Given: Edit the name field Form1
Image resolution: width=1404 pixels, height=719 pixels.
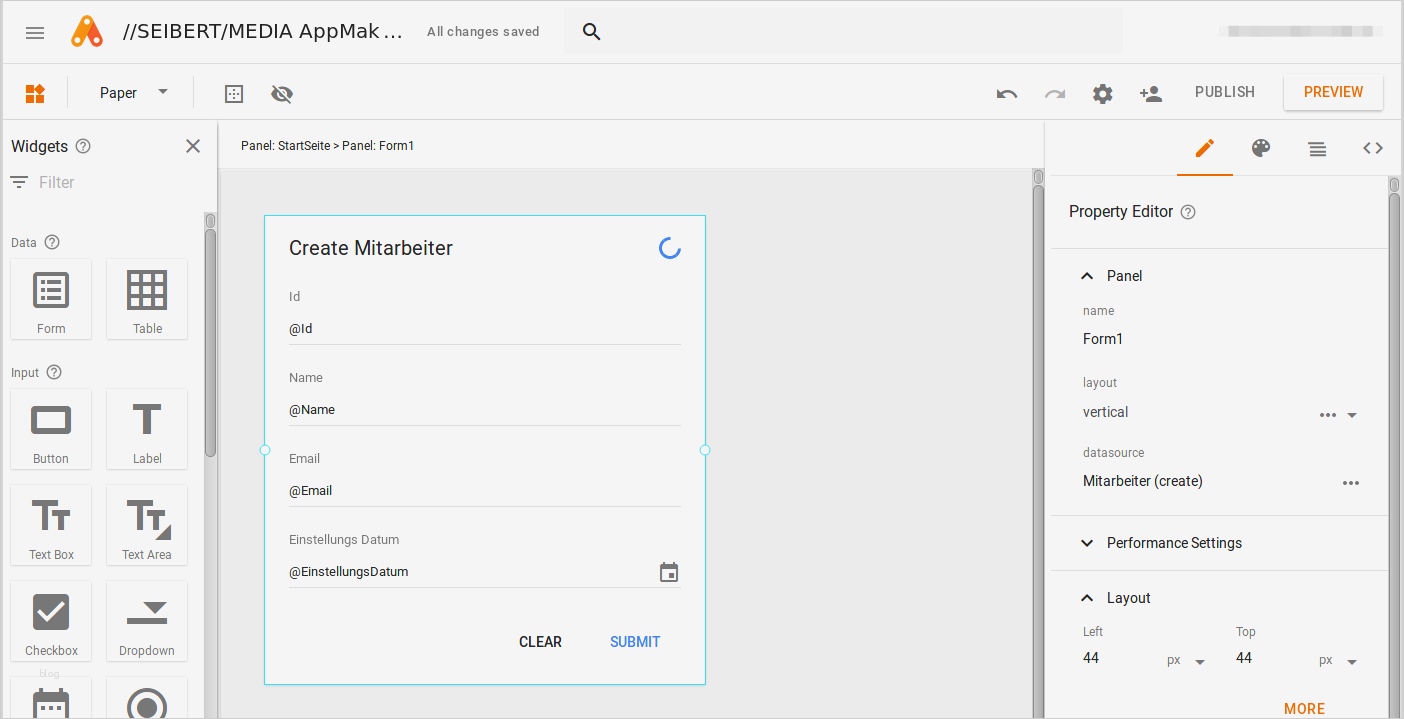Looking at the screenshot, I should click(1220, 339).
